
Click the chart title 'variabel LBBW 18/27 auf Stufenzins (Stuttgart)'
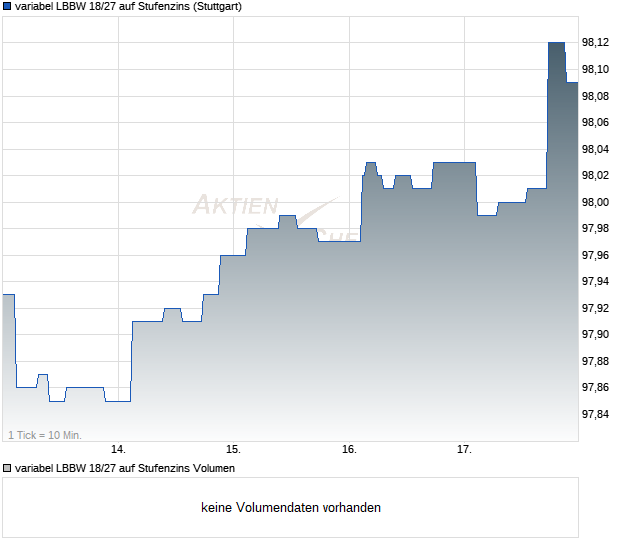[128, 7]
